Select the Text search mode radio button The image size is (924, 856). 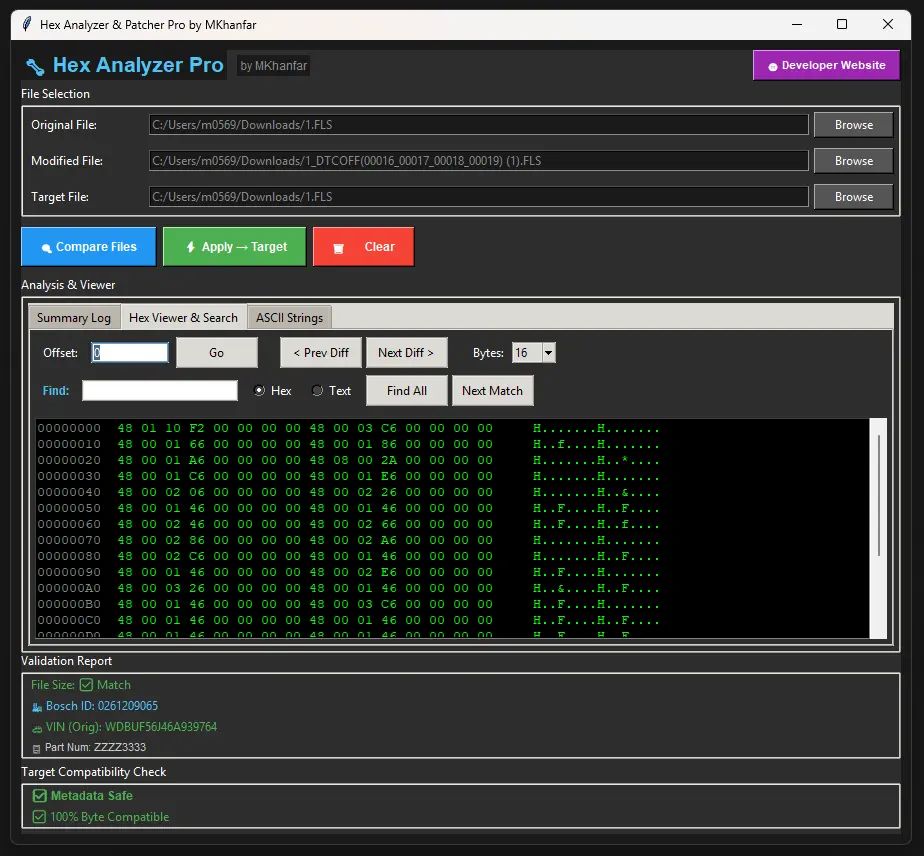click(x=318, y=391)
